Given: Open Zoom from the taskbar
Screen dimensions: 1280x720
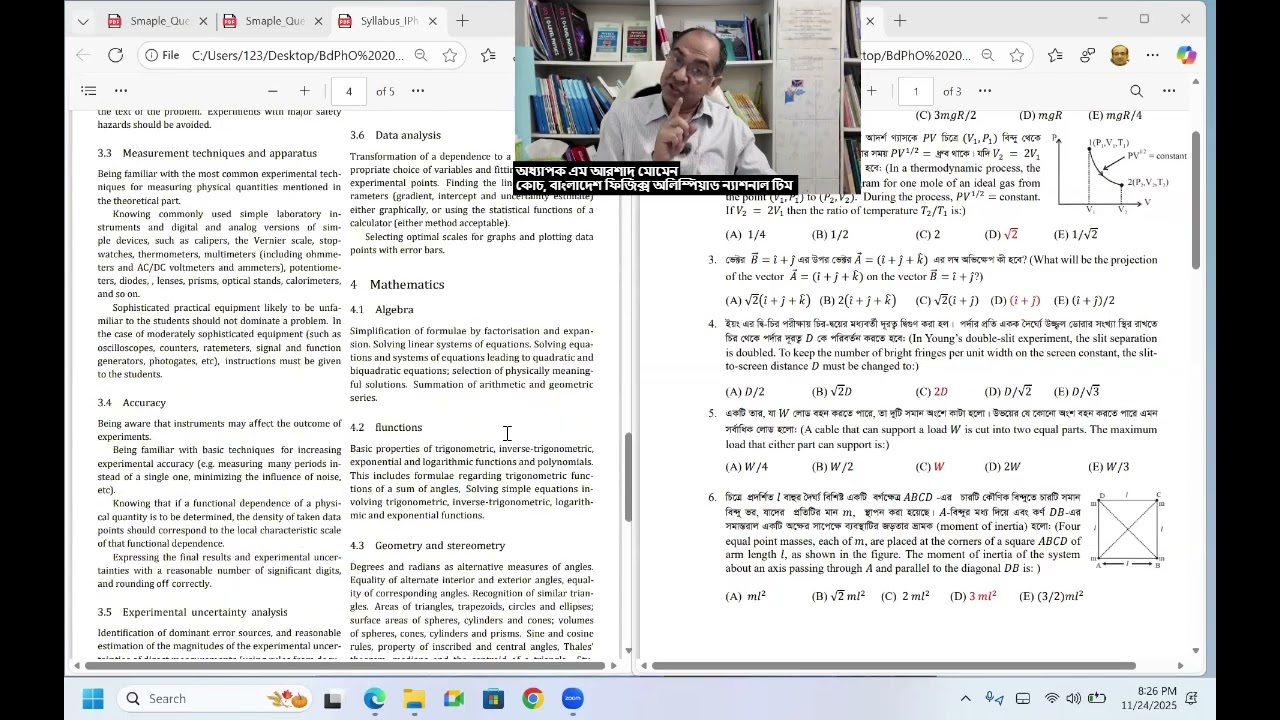Looking at the screenshot, I should tap(573, 699).
